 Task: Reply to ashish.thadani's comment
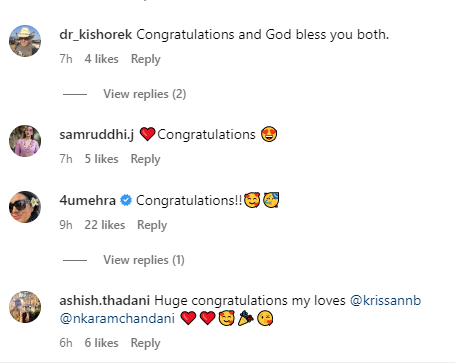[x=145, y=343]
